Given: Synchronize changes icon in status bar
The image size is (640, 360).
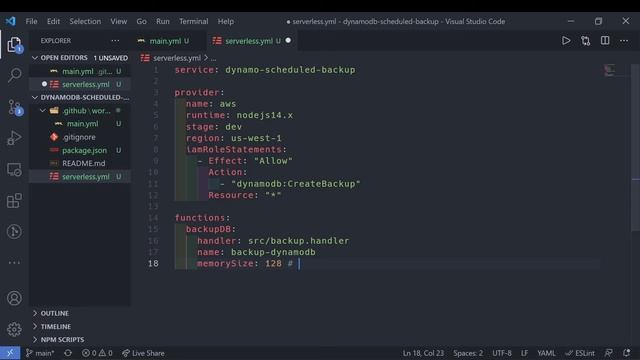Looking at the screenshot, I should (68, 353).
